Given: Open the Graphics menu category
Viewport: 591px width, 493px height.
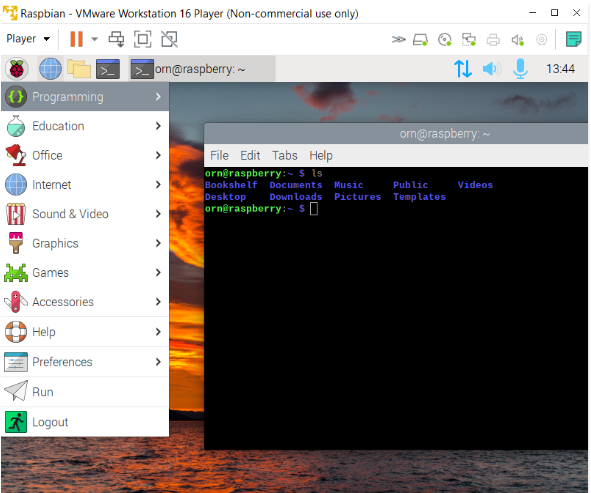Looking at the screenshot, I should point(85,243).
